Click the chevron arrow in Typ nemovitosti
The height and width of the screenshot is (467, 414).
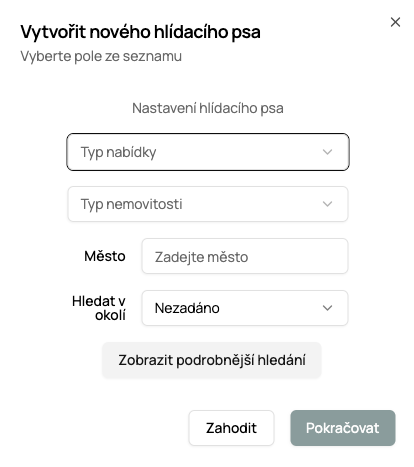[327, 204]
